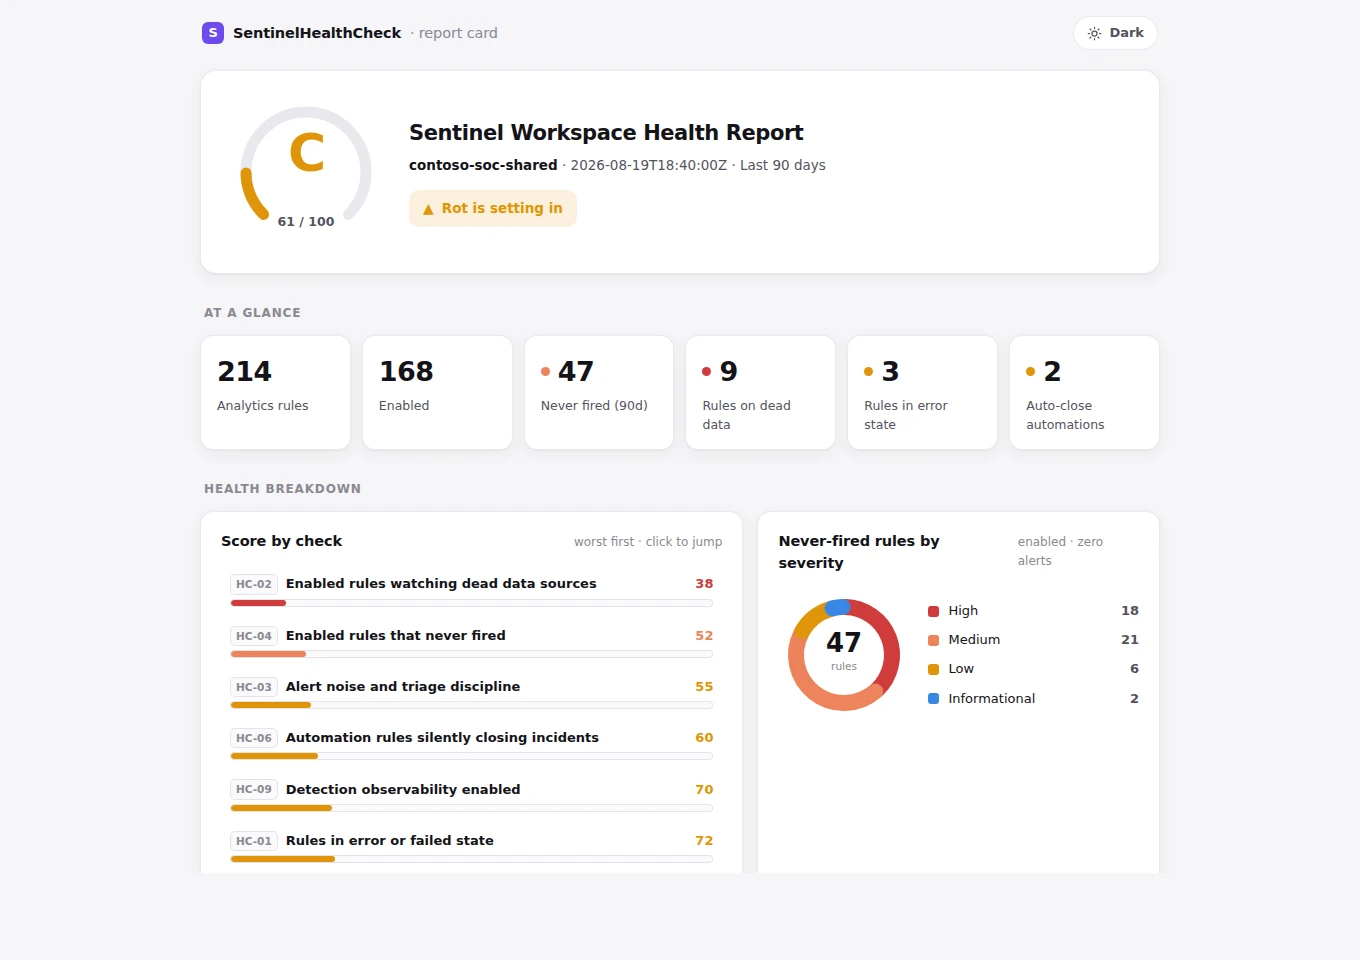Click the Low legend count 6
Viewport: 1360px width, 960px height.
(1134, 669)
